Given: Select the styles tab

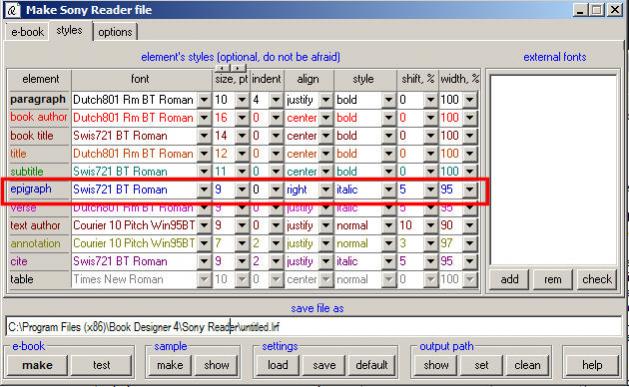Looking at the screenshot, I should [x=69, y=30].
